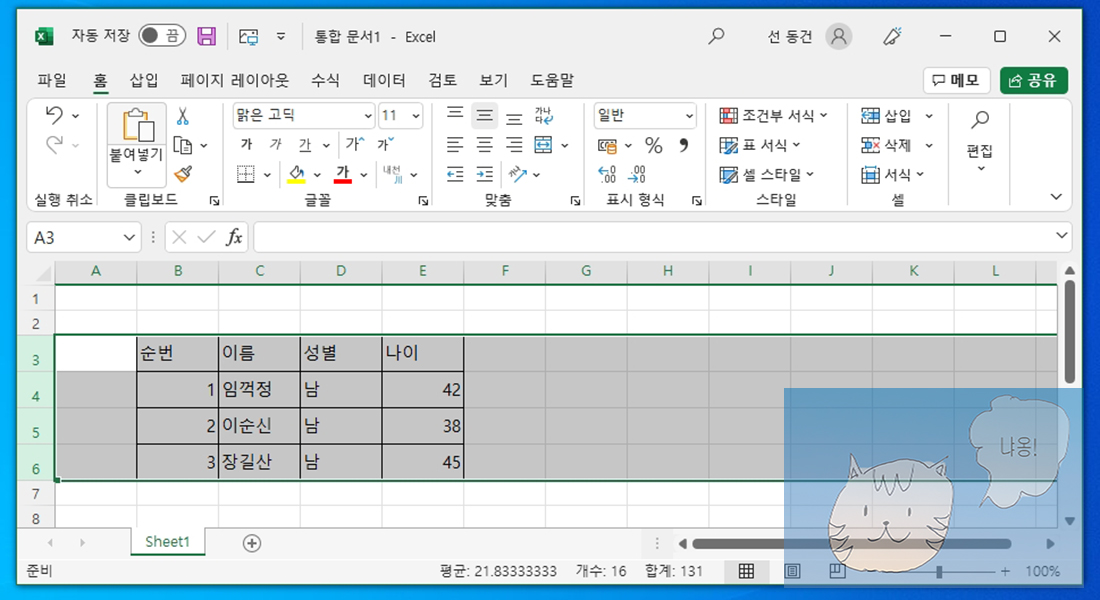
Task: Toggle Italic formatting
Action: tap(275, 144)
